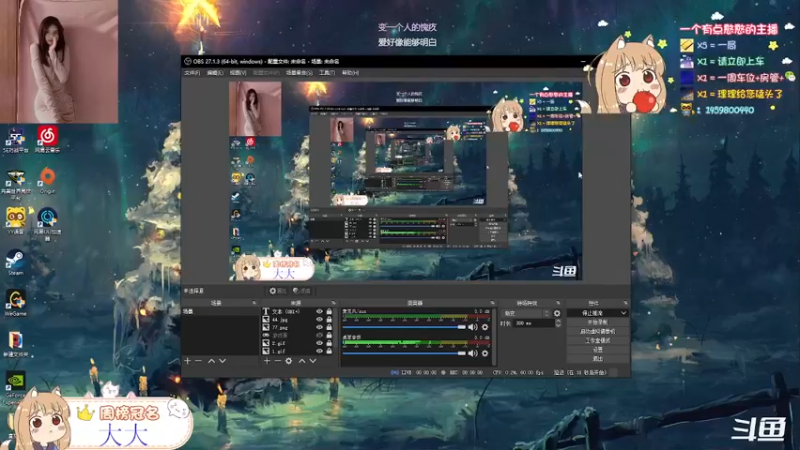Open the 5E platform desktop shortcut

15,139
